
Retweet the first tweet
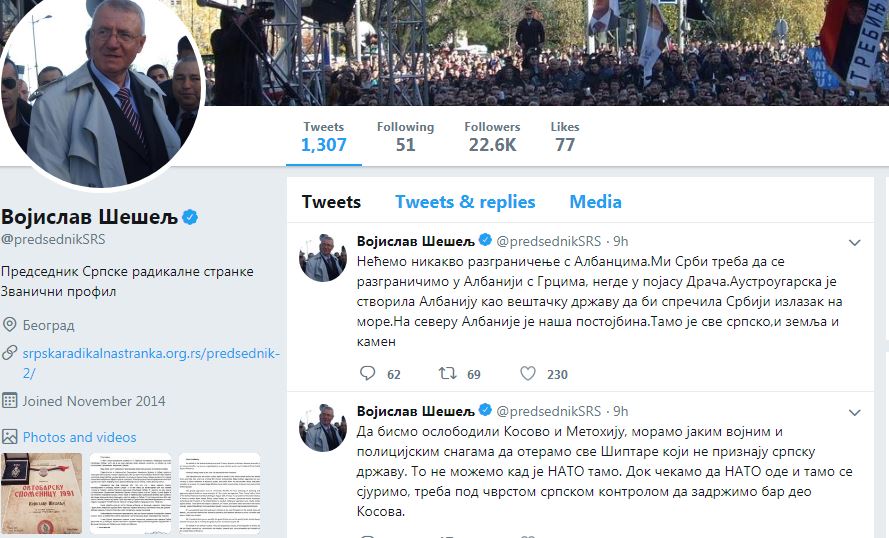point(448,374)
